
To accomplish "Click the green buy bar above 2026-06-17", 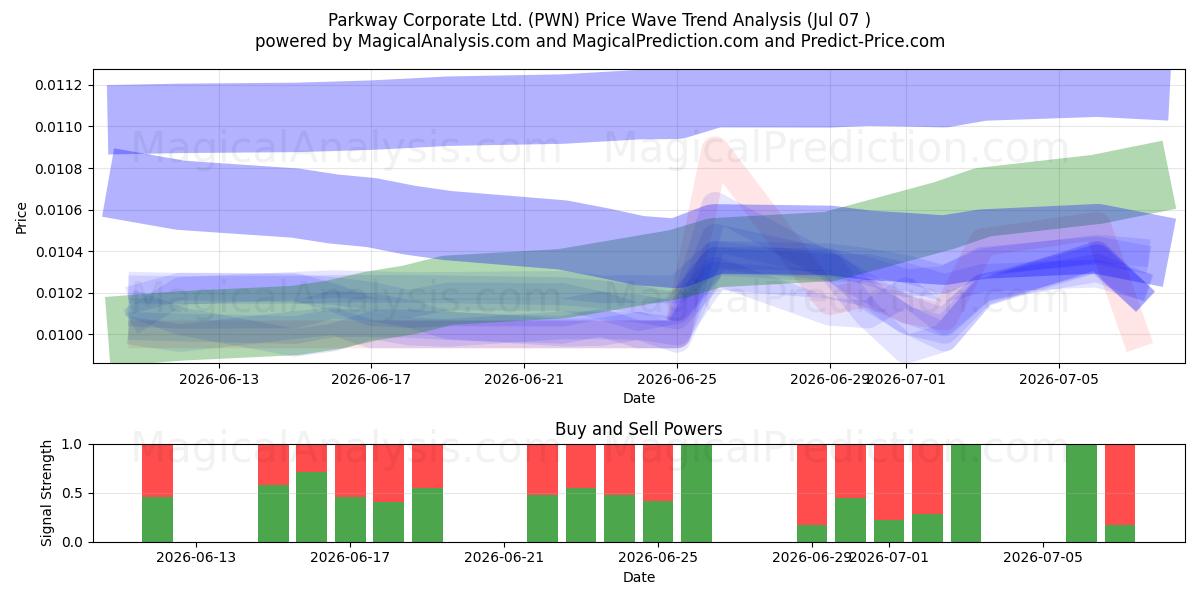I will click(350, 519).
